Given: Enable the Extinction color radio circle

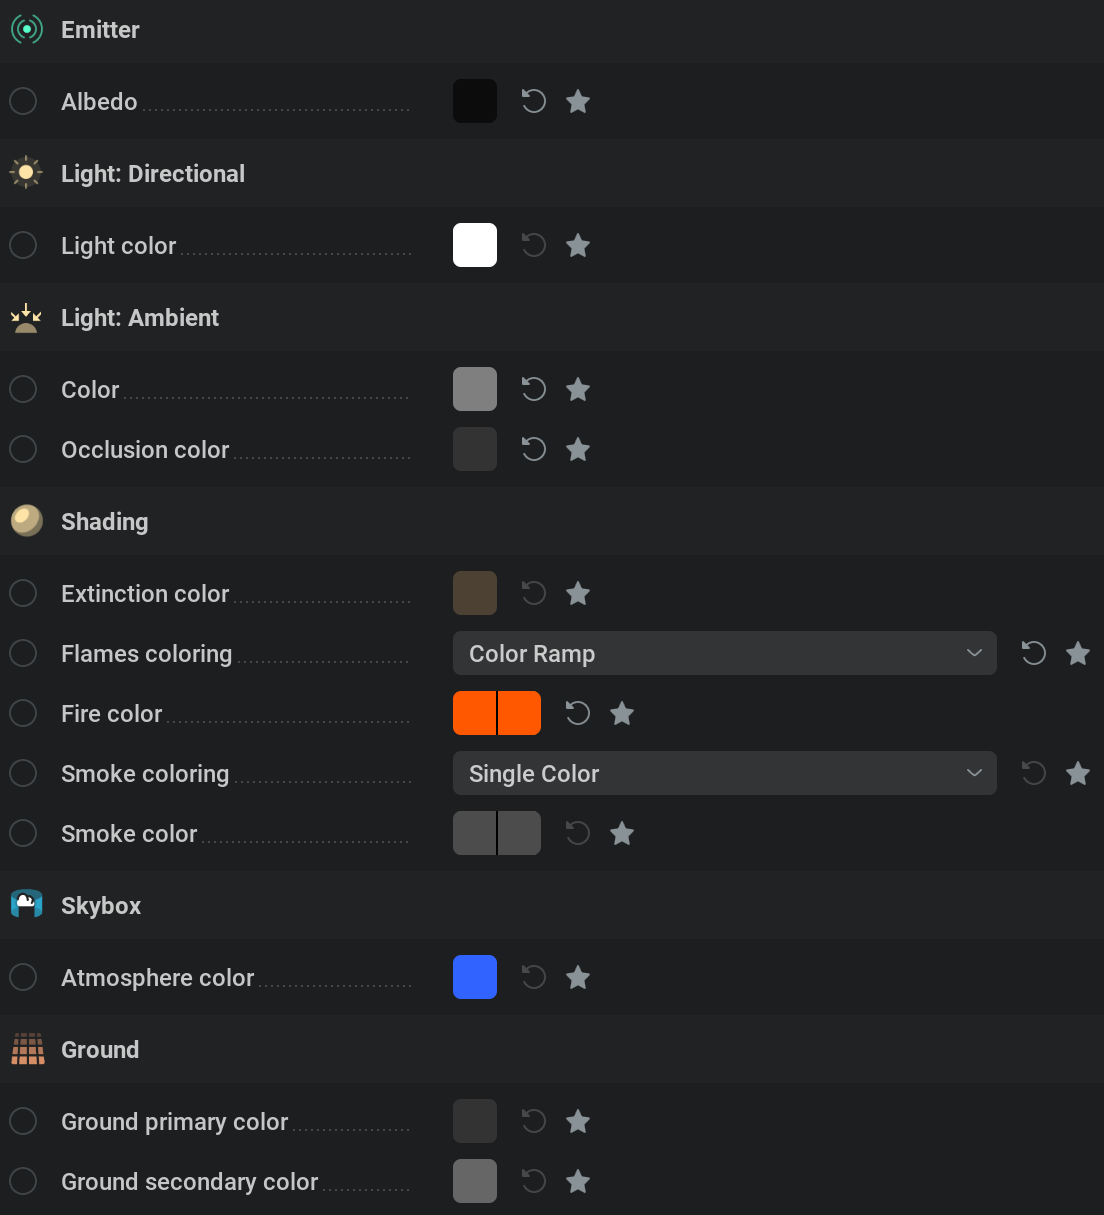Looking at the screenshot, I should pyautogui.click(x=23, y=593).
